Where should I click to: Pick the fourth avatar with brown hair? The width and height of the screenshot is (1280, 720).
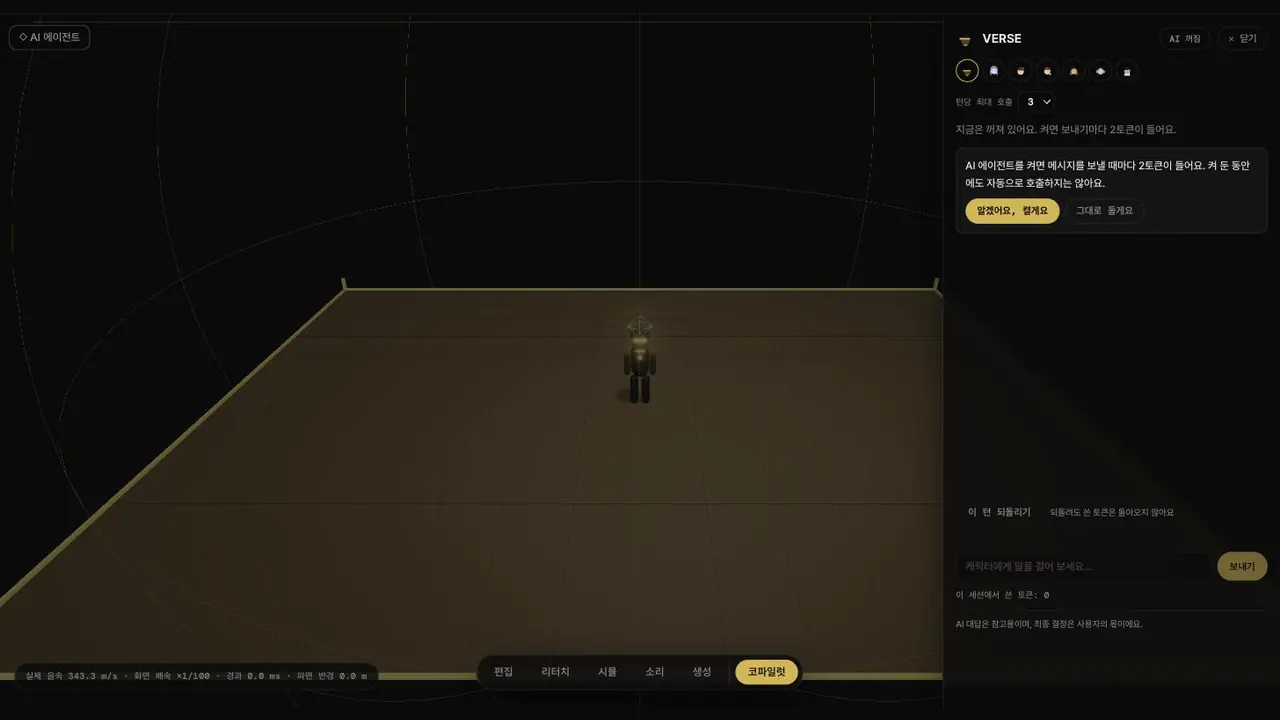coord(1047,71)
